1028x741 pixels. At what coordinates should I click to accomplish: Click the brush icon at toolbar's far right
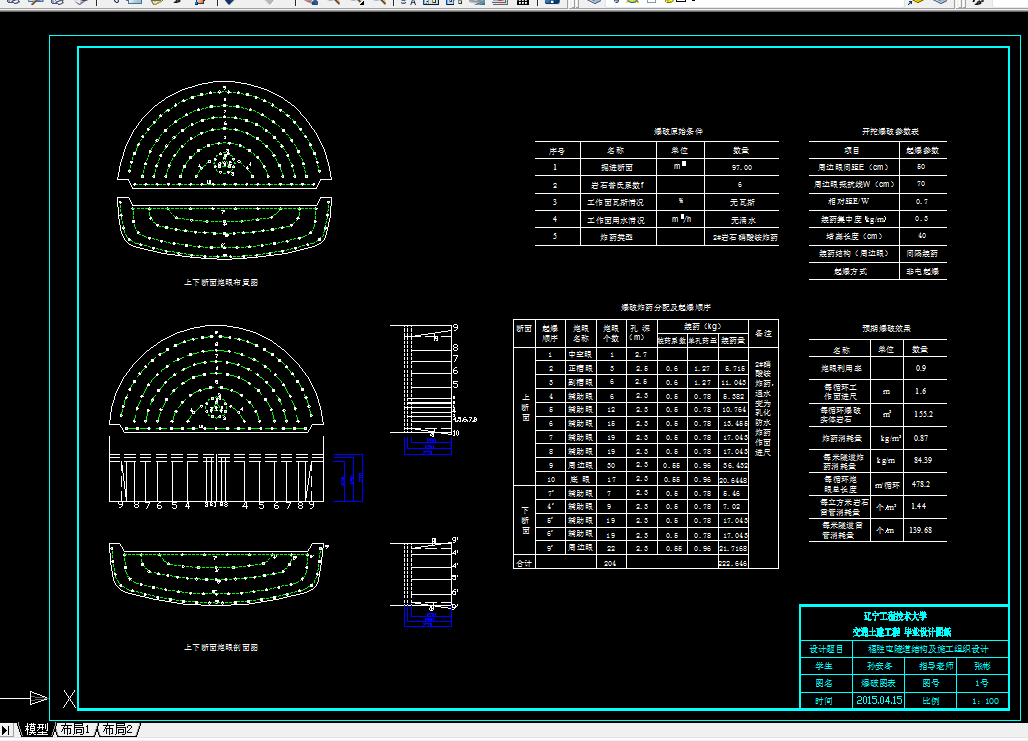tap(978, 2)
